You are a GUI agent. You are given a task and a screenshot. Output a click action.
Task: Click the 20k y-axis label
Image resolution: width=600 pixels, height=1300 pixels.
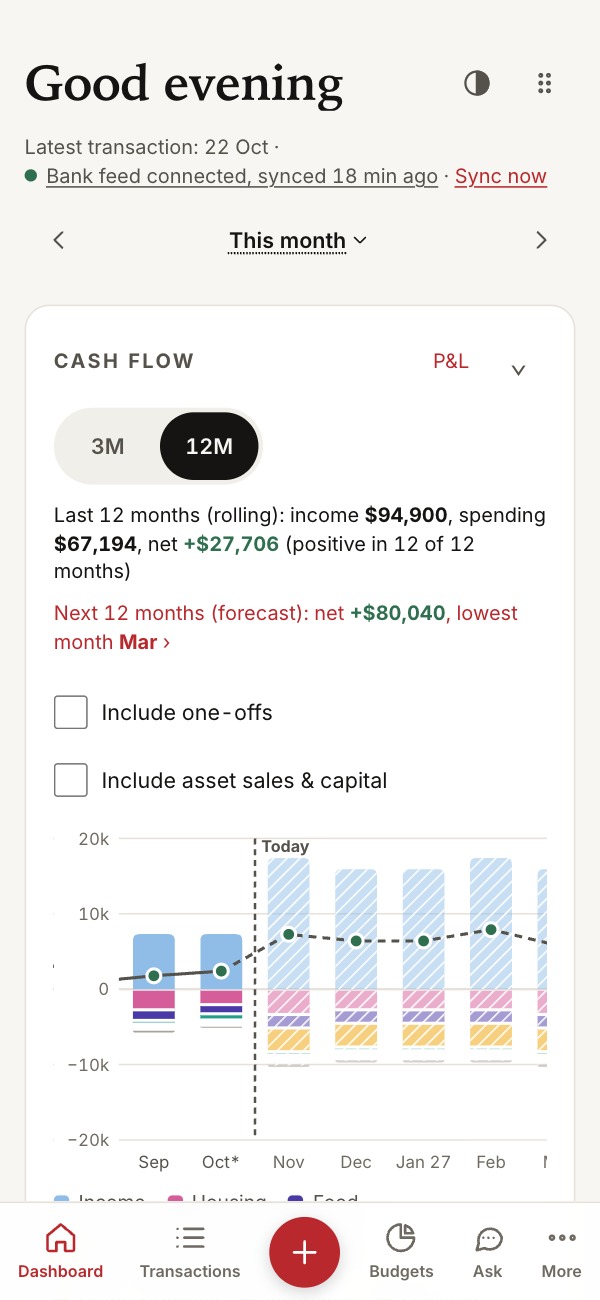coord(93,839)
